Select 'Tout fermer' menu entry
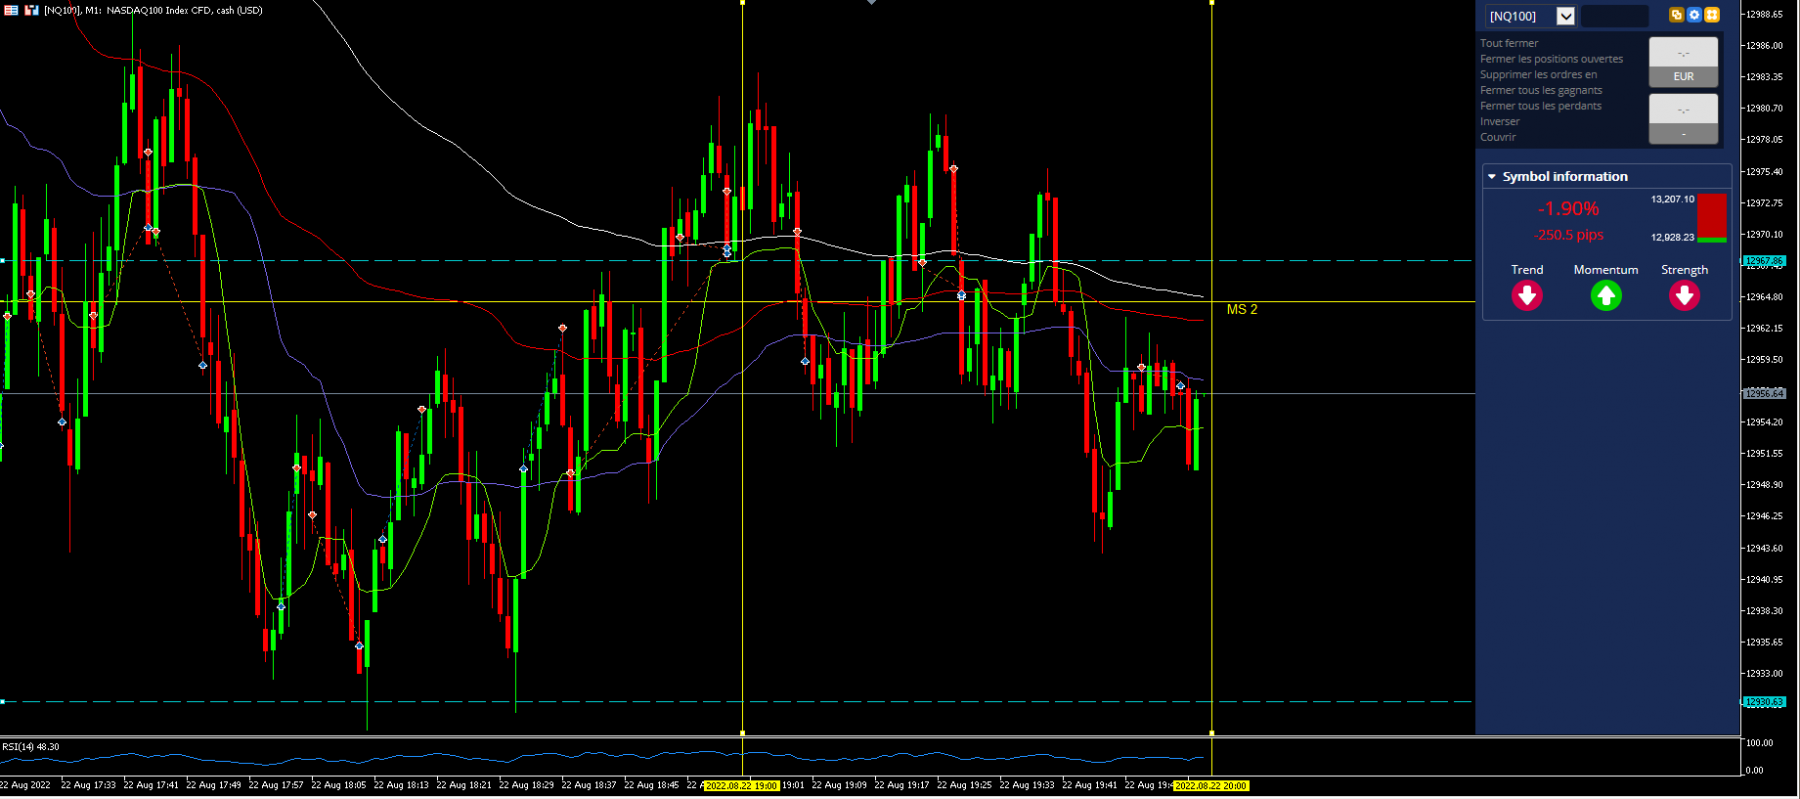 click(x=1509, y=43)
